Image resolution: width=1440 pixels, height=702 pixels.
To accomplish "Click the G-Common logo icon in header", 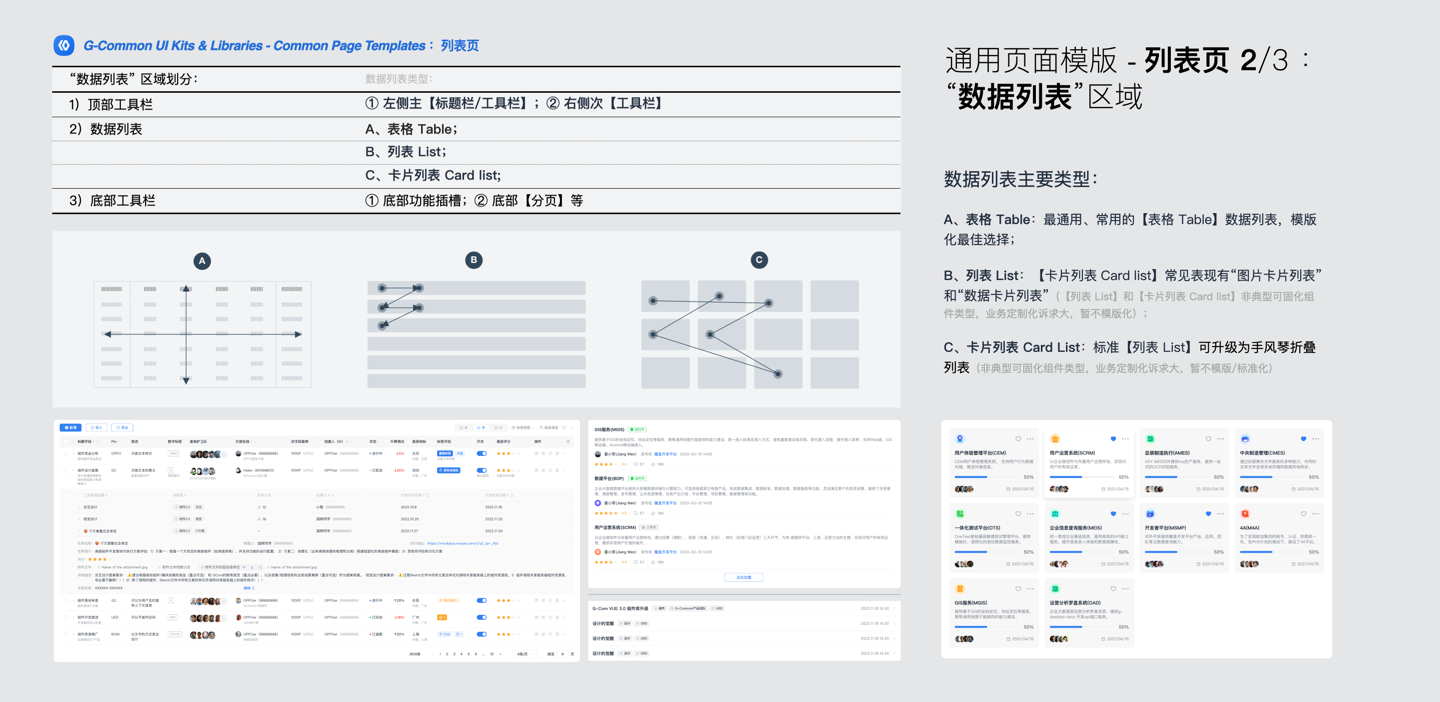I will point(64,45).
